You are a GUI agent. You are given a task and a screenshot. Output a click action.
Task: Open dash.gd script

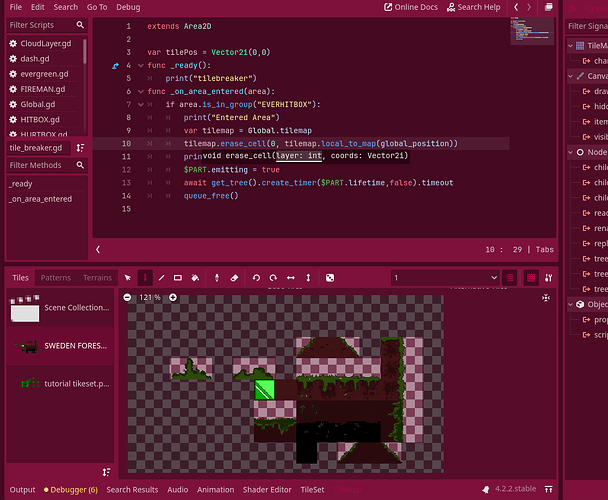tap(45, 59)
